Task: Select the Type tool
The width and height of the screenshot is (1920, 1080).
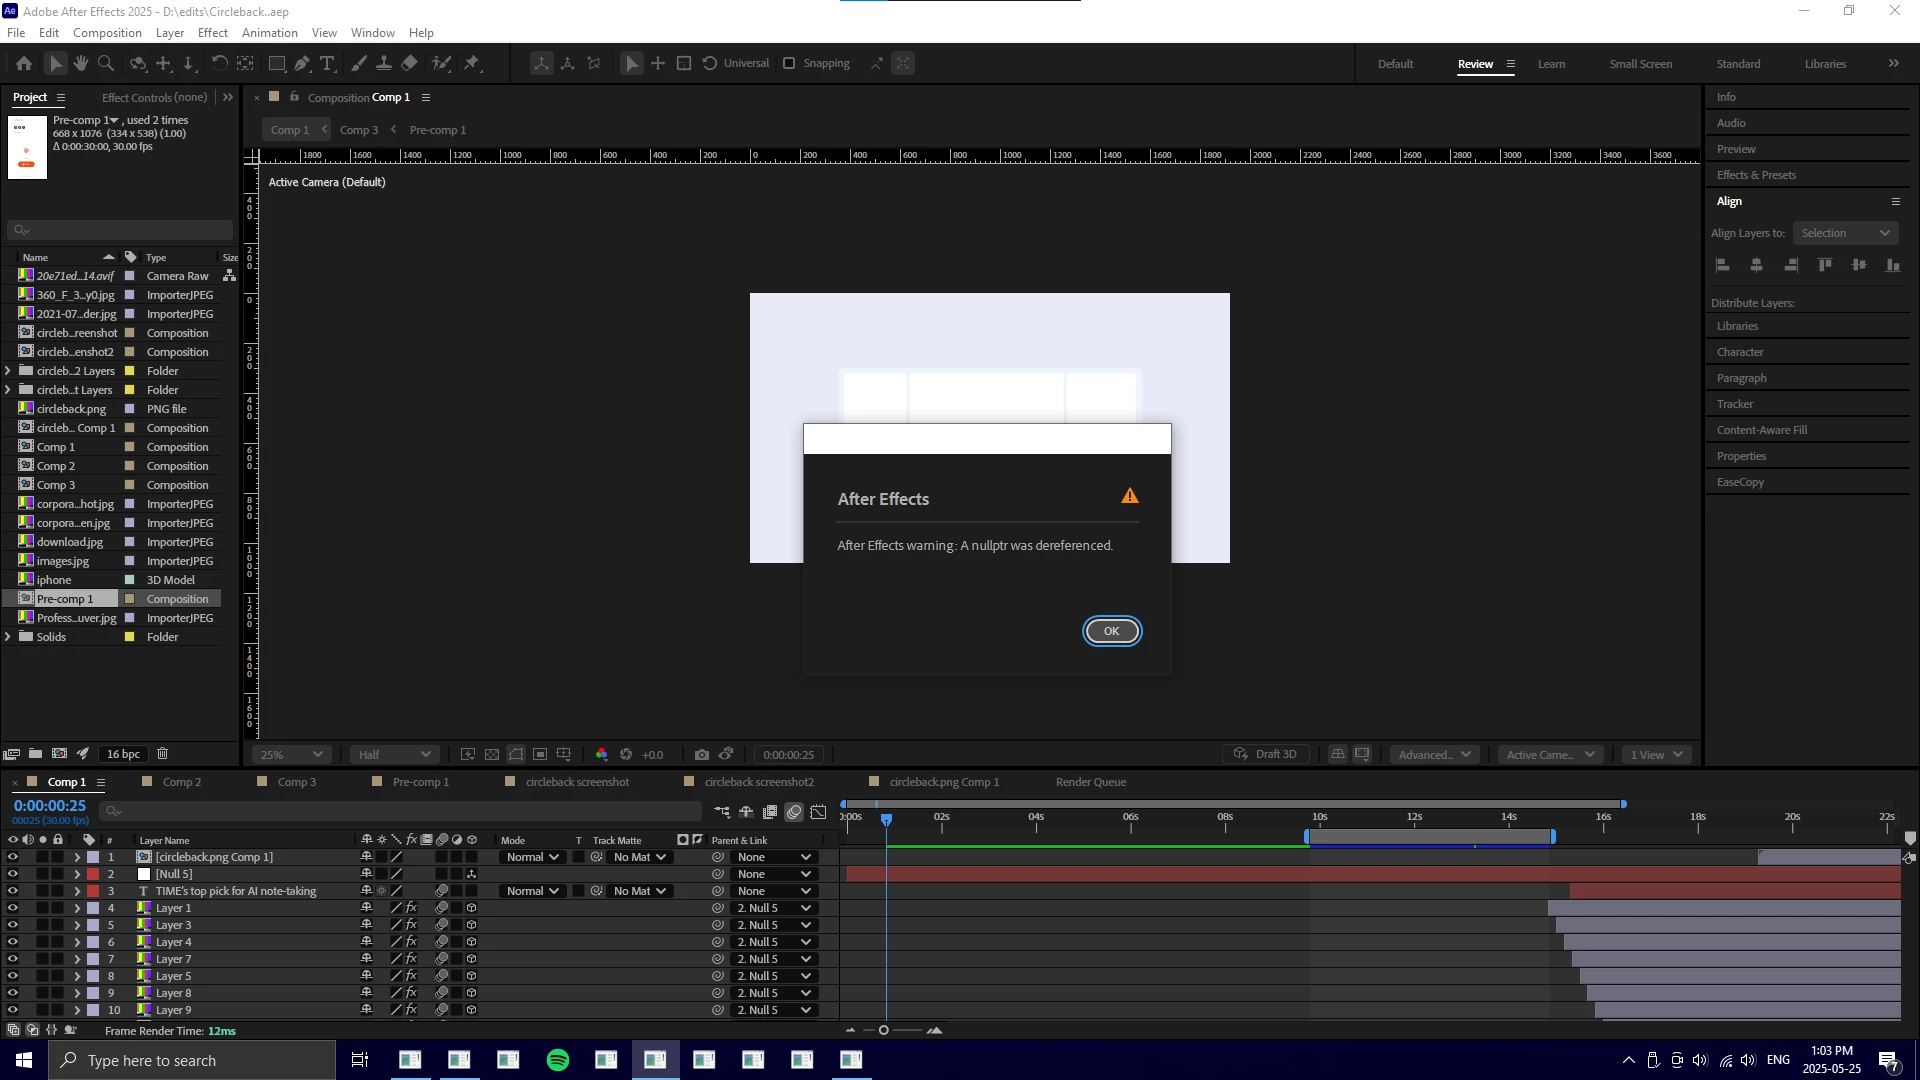Action: [x=327, y=63]
